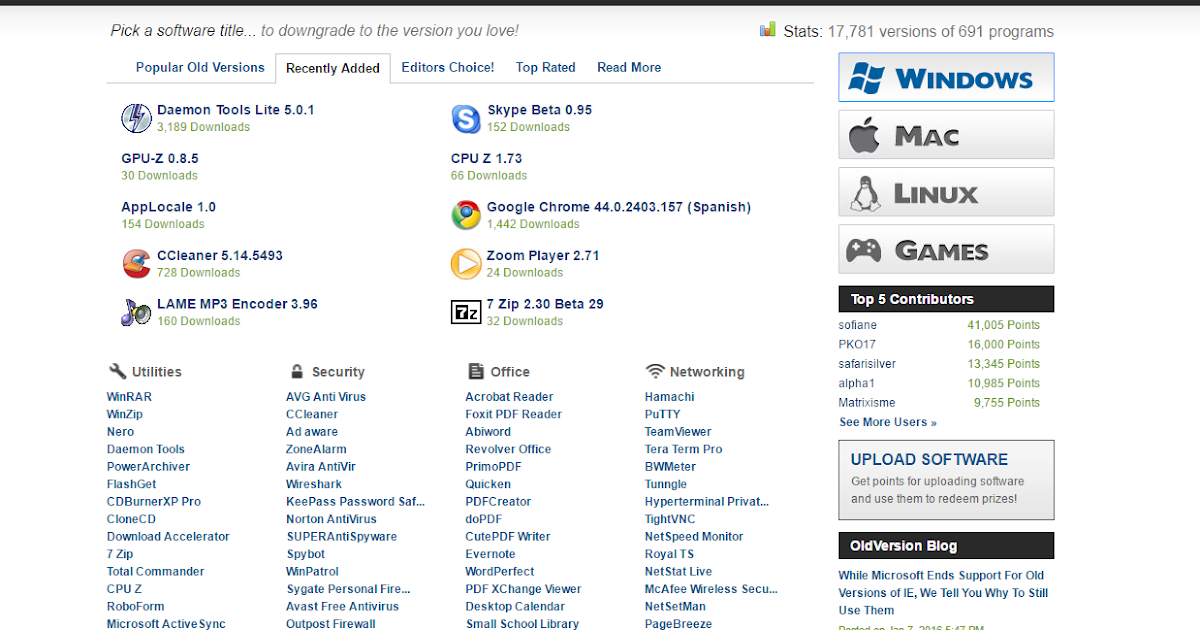The height and width of the screenshot is (630, 1200).
Task: Open Download Accelerator link
Action: [x=168, y=537]
